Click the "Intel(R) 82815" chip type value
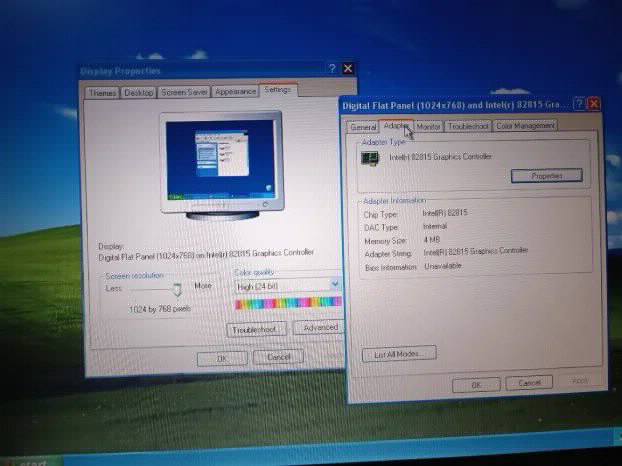The image size is (622, 466). pyautogui.click(x=445, y=213)
